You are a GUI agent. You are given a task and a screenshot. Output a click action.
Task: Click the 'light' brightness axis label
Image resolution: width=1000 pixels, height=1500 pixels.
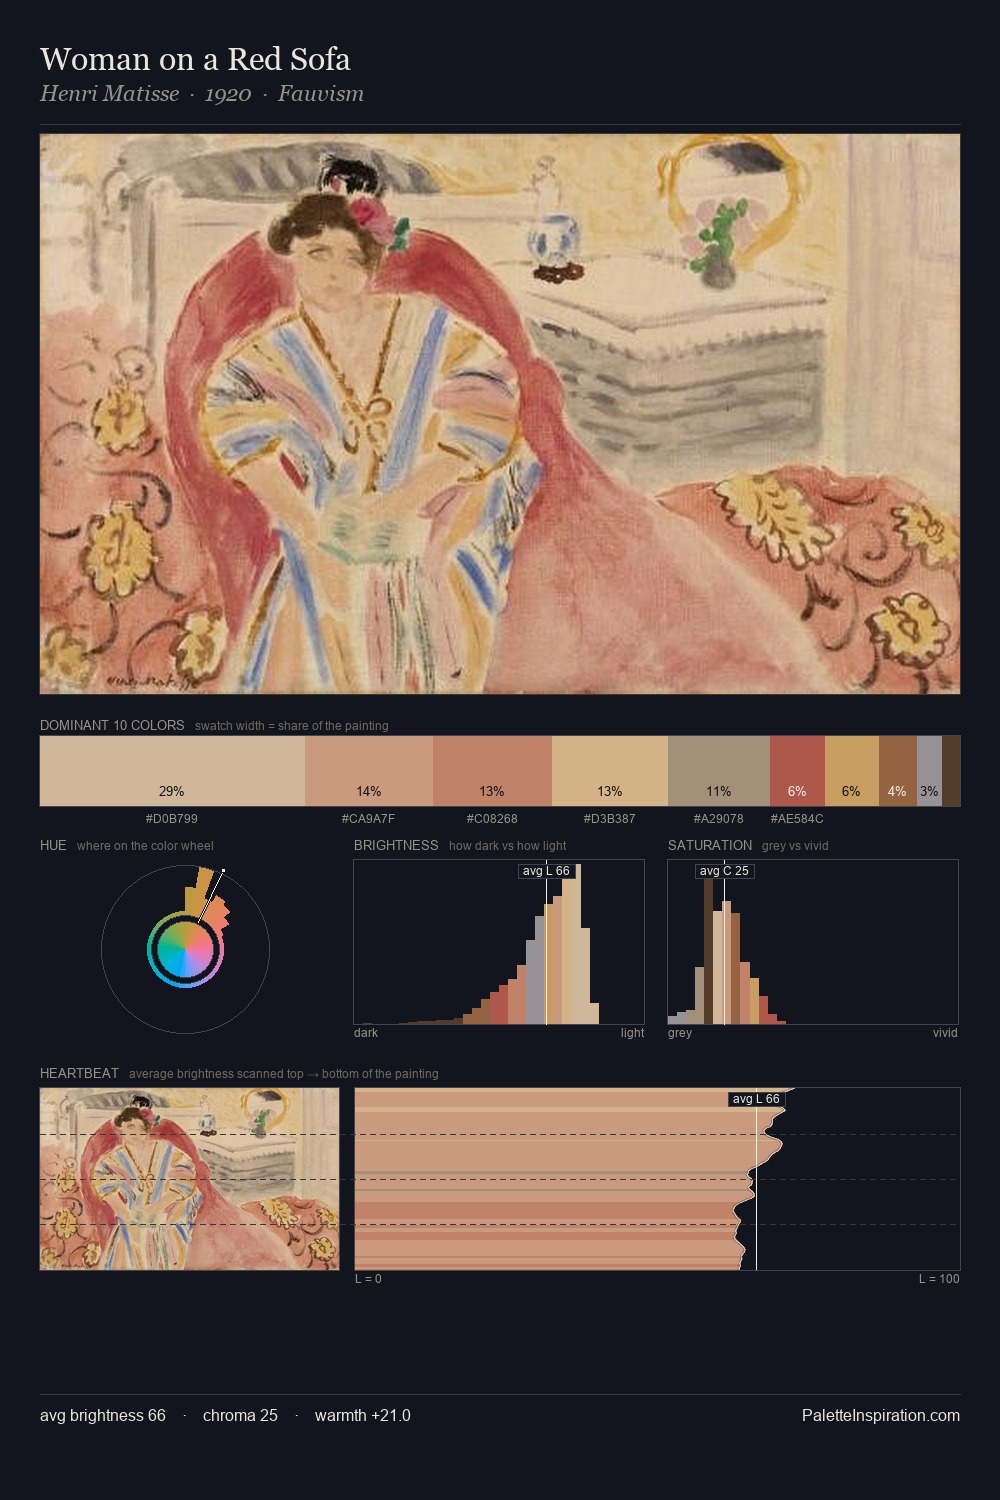[x=632, y=1033]
